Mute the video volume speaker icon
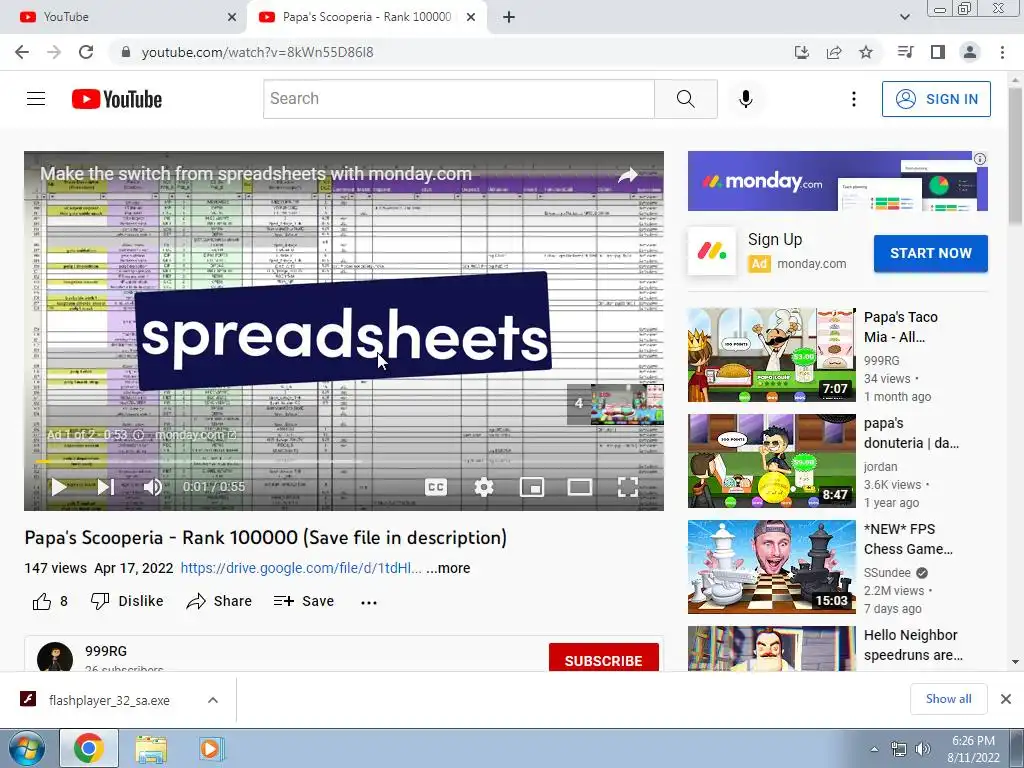This screenshot has width=1024, height=768. 153,487
